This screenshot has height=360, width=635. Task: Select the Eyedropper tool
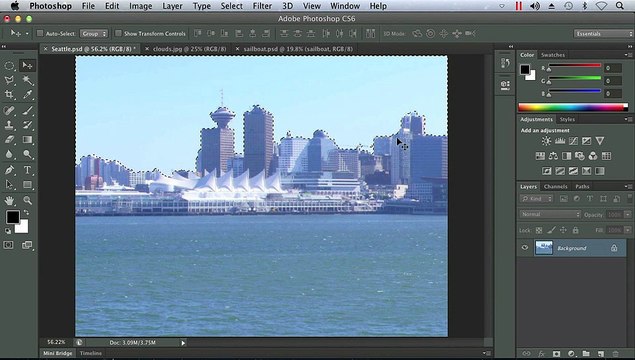[x=27, y=95]
